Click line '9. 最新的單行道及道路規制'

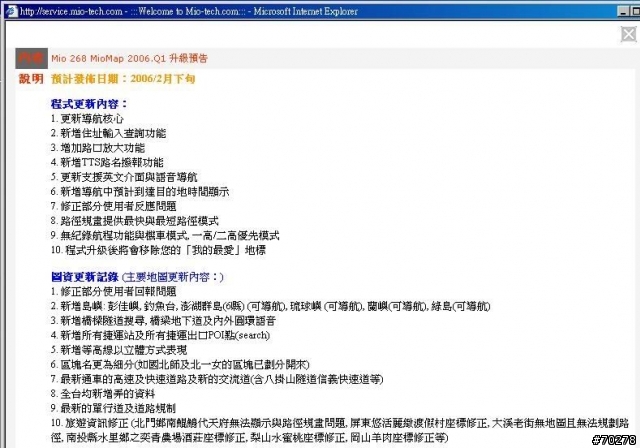coord(113,408)
